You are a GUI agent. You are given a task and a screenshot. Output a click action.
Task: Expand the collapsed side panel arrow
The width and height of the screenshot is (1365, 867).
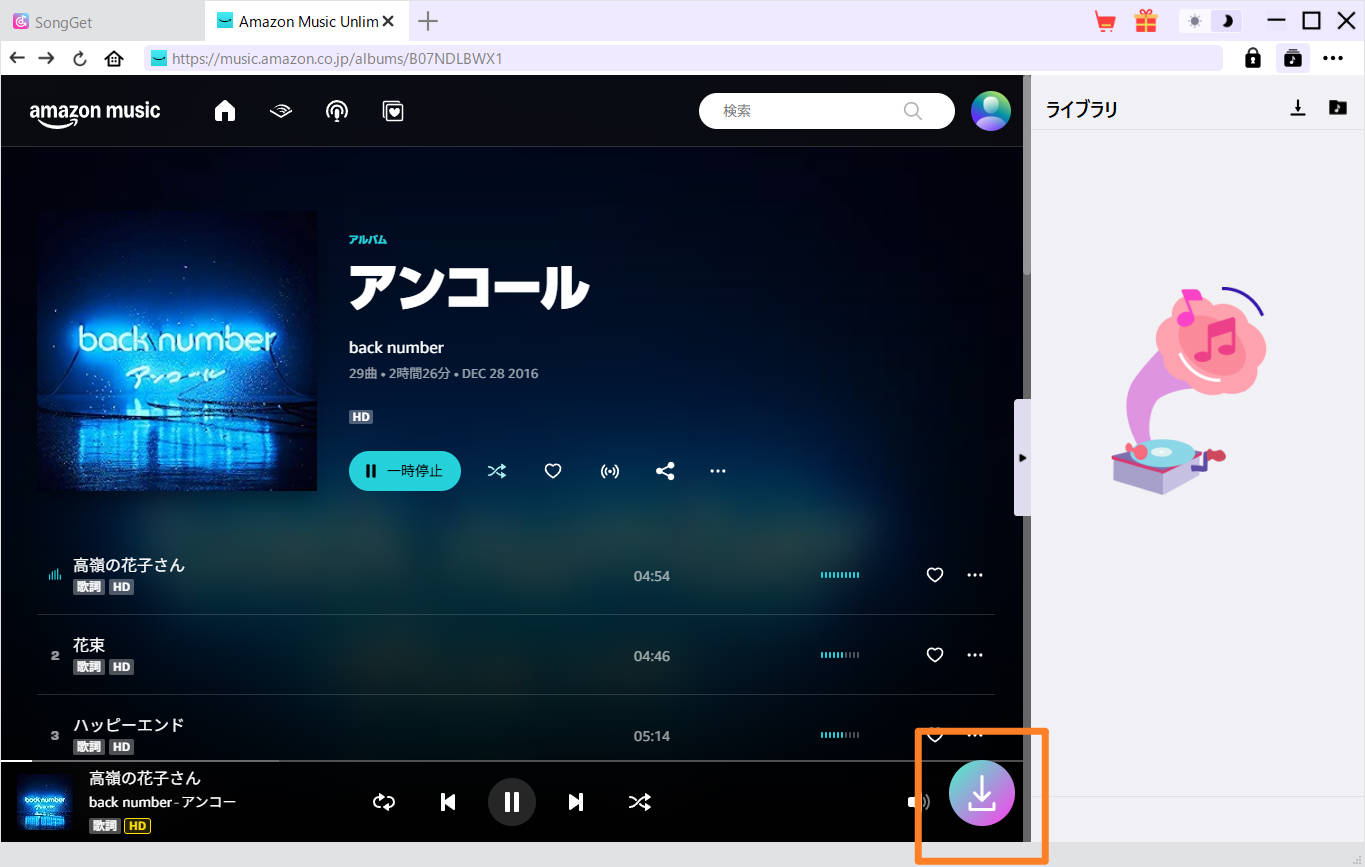[x=1022, y=458]
